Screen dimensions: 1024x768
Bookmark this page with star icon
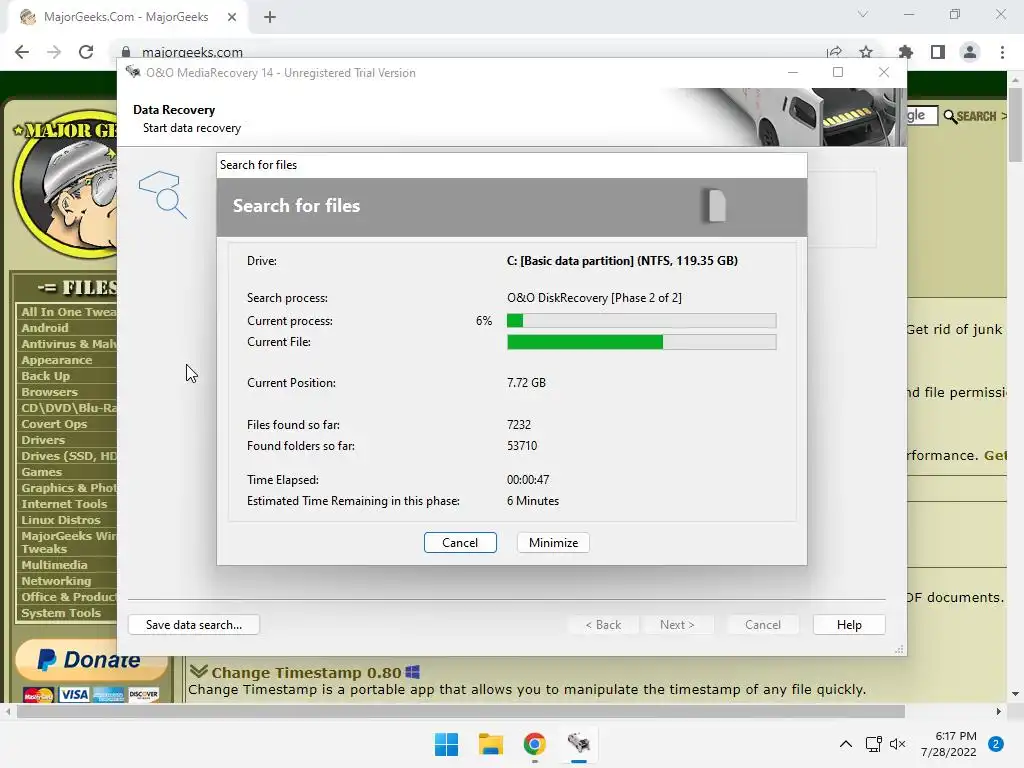866,52
